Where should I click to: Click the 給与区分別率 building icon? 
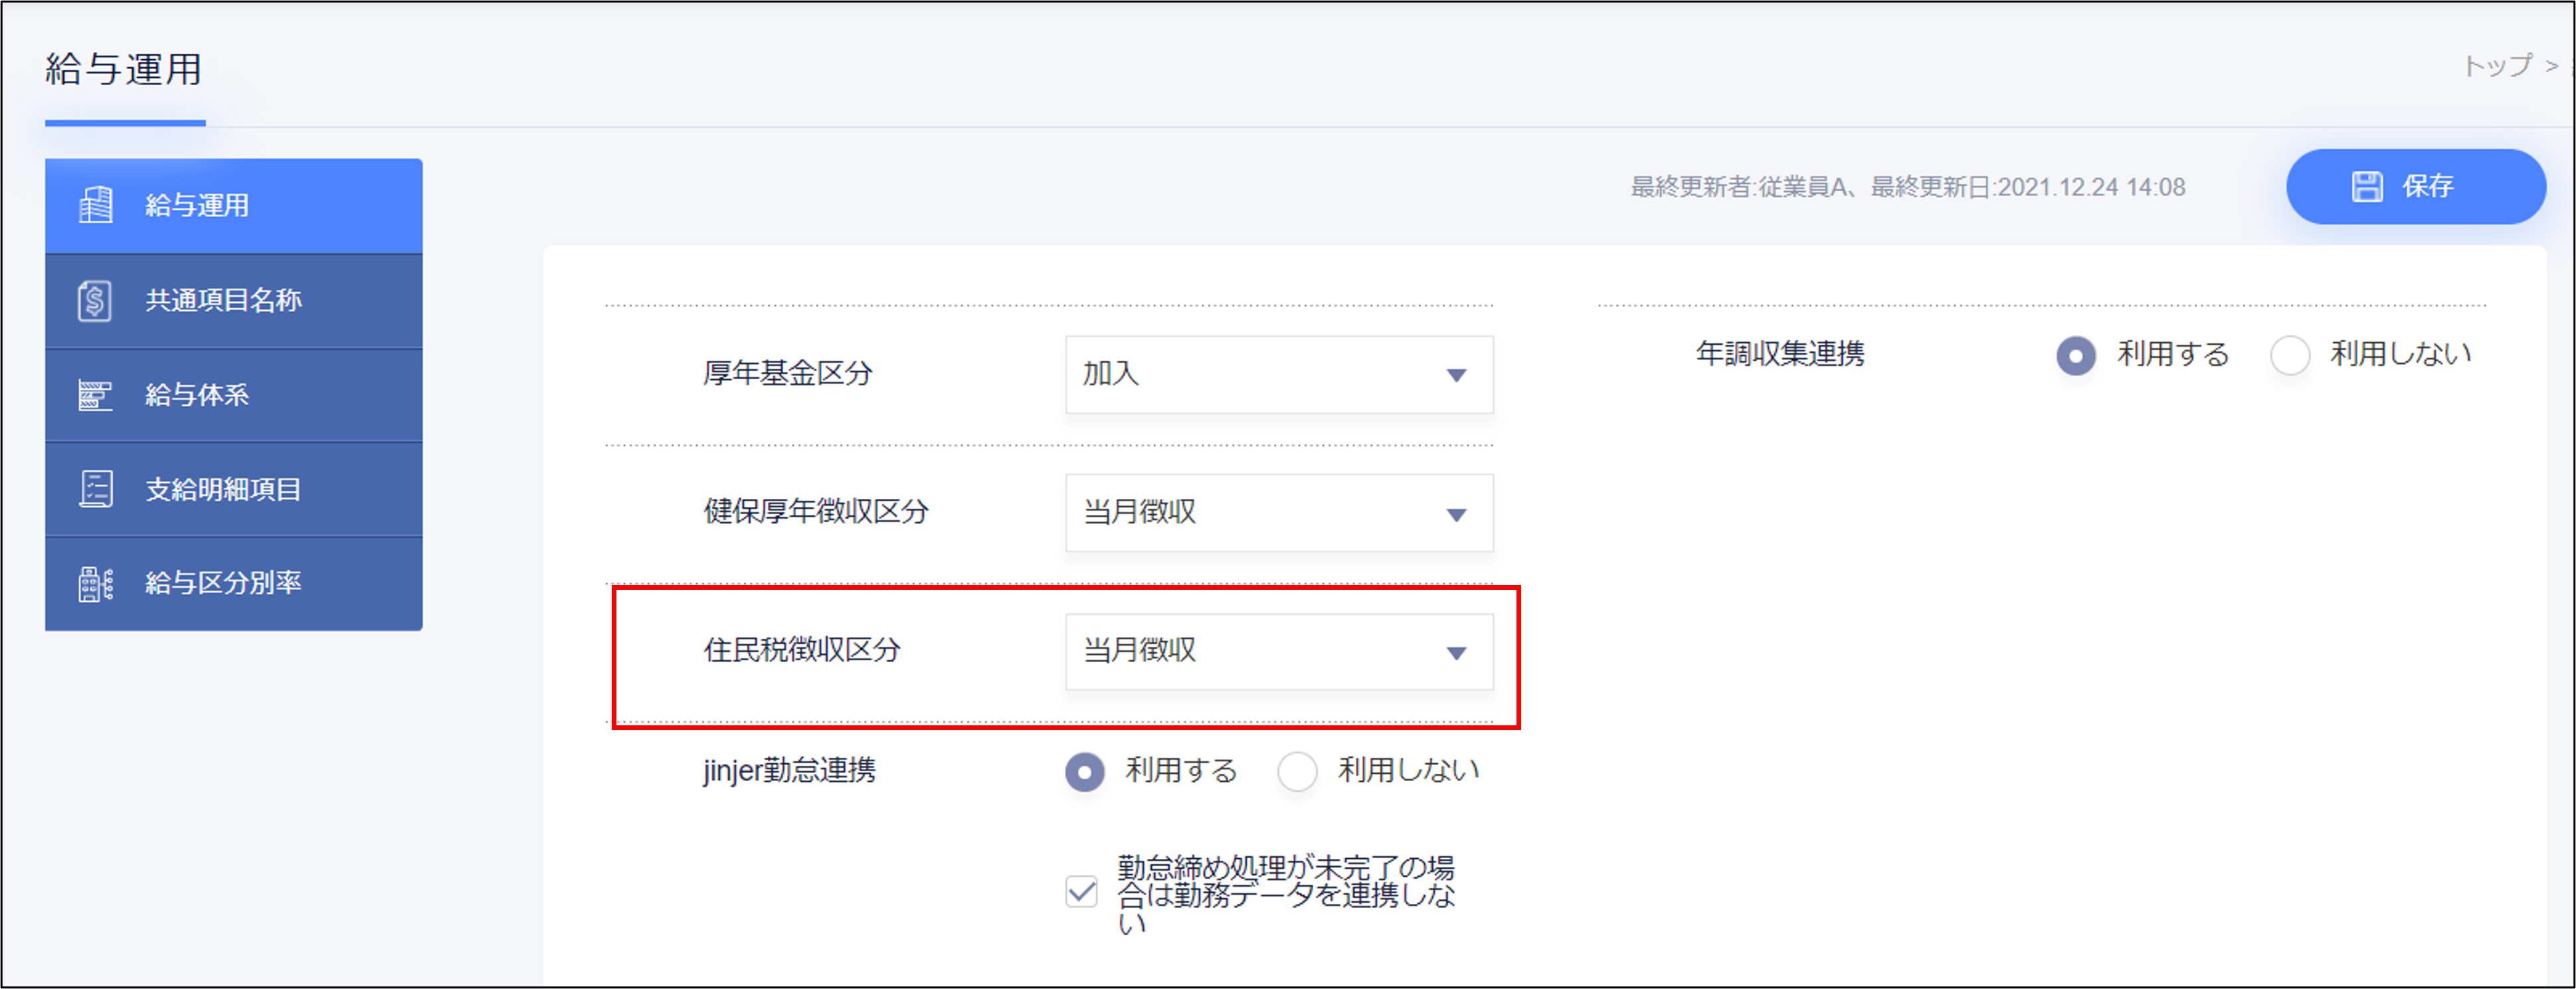tap(96, 583)
